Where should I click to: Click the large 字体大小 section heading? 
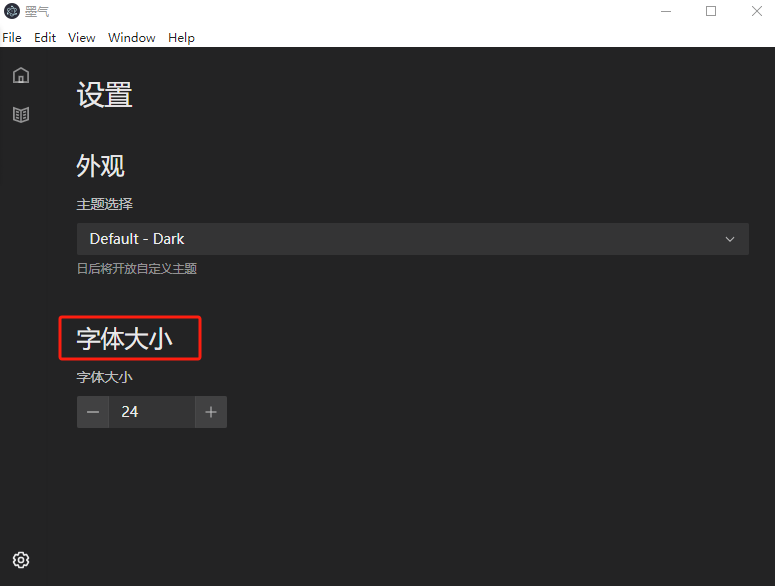pyautogui.click(x=125, y=339)
